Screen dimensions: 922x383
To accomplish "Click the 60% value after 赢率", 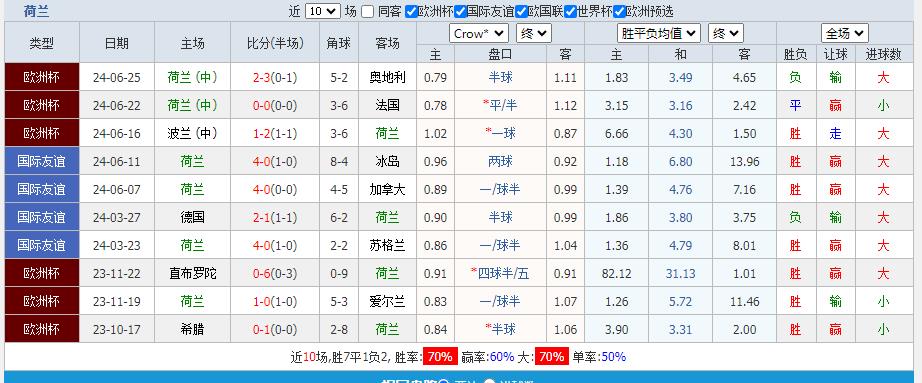I will tap(502, 357).
